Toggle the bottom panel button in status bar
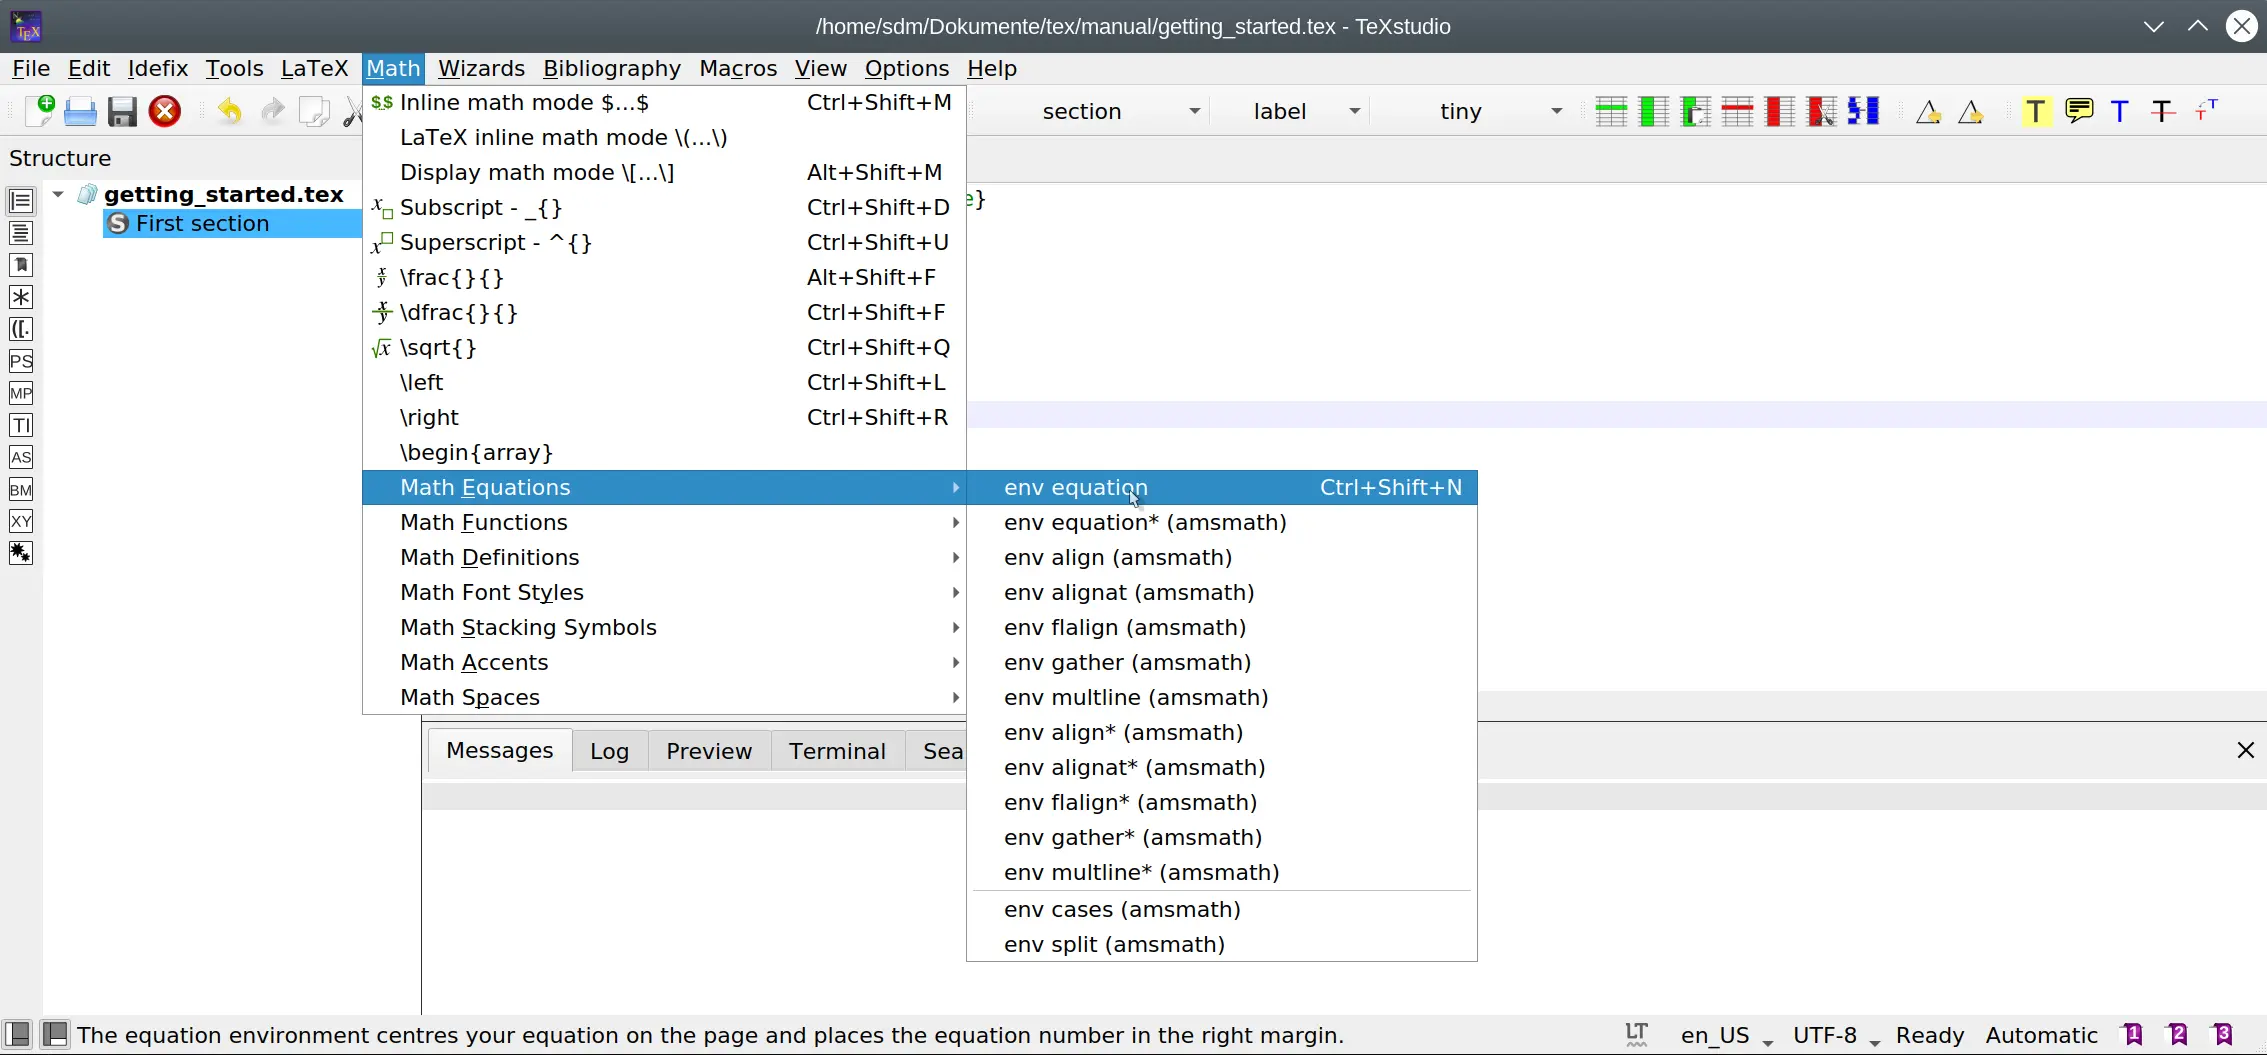Viewport: 2267px width, 1055px height. (x=55, y=1034)
